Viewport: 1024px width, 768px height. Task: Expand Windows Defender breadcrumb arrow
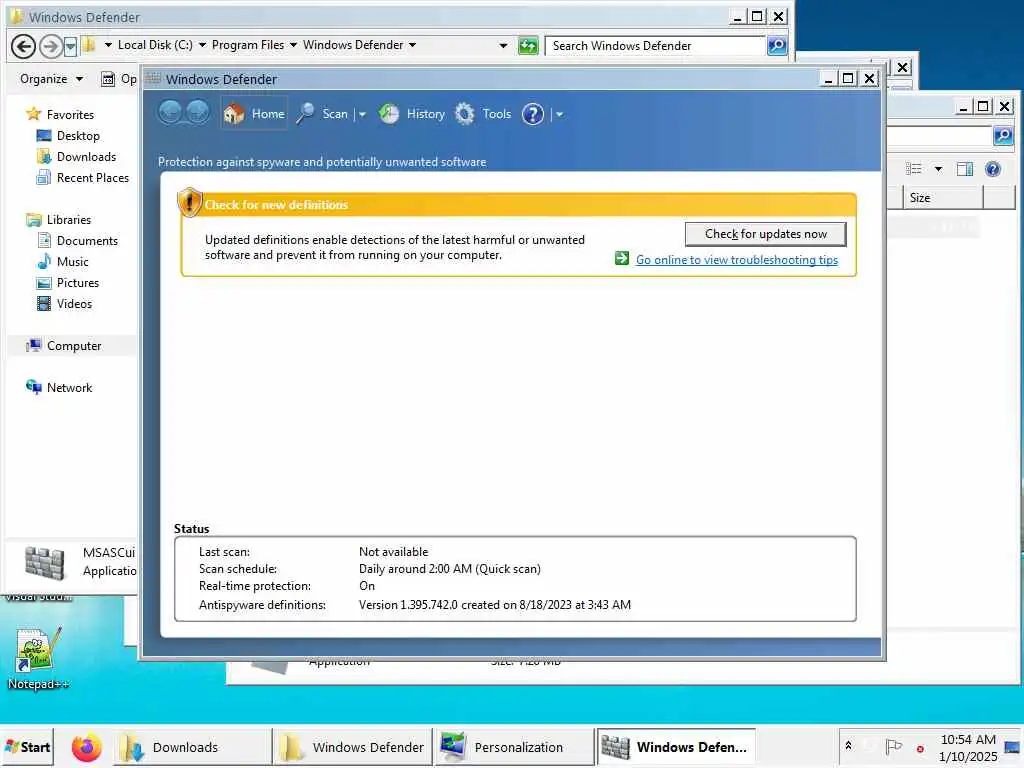(412, 45)
